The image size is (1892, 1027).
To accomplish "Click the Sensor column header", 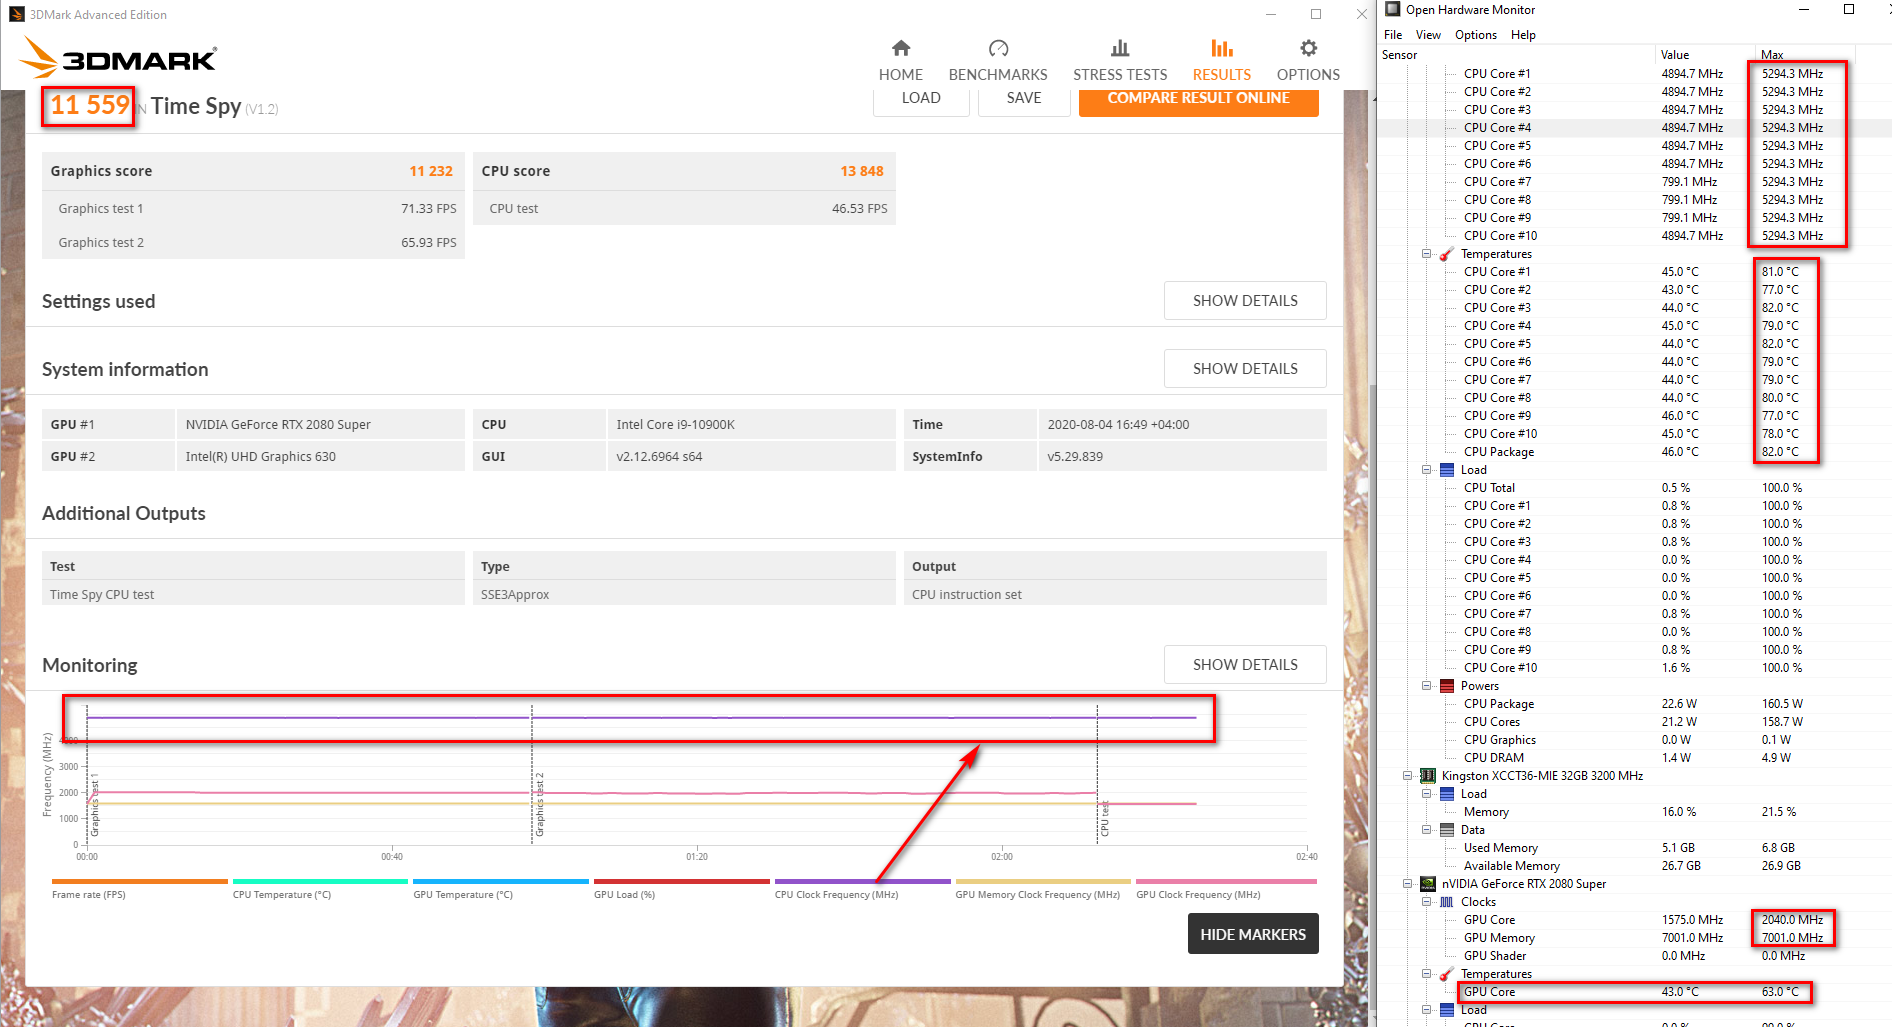I will (1516, 55).
